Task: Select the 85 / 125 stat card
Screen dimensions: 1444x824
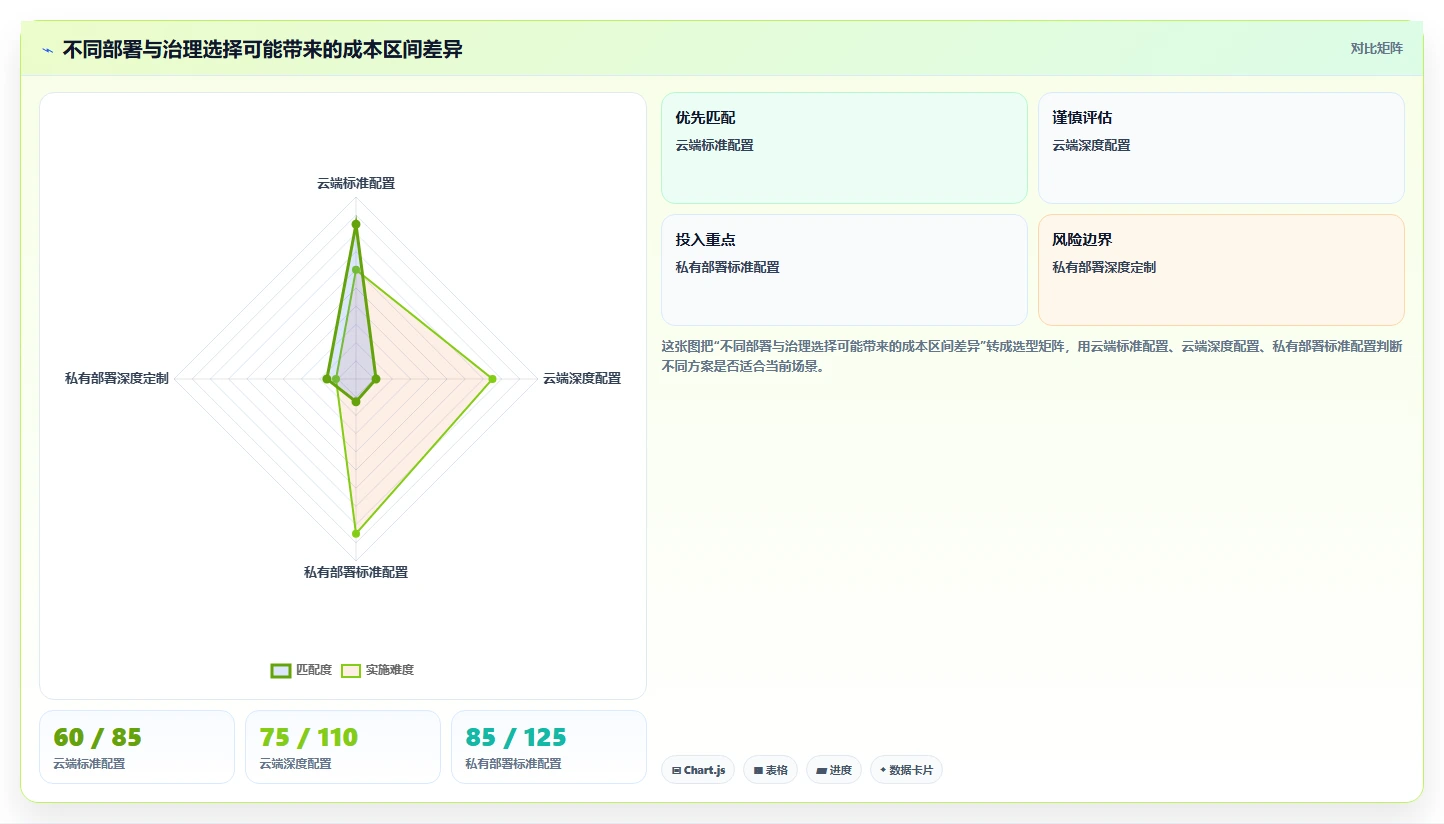Action: (x=549, y=747)
